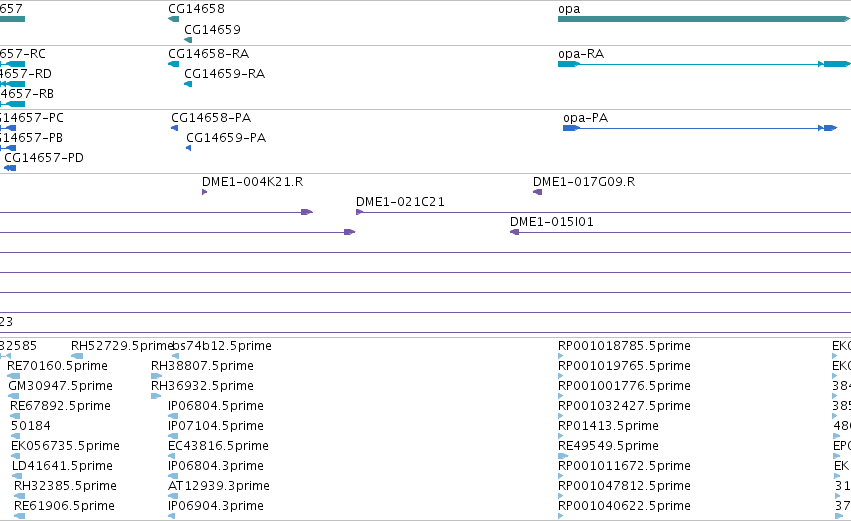Click the RP001047812.5prime label
Viewport: 851px width, 521px height.
pos(624,486)
